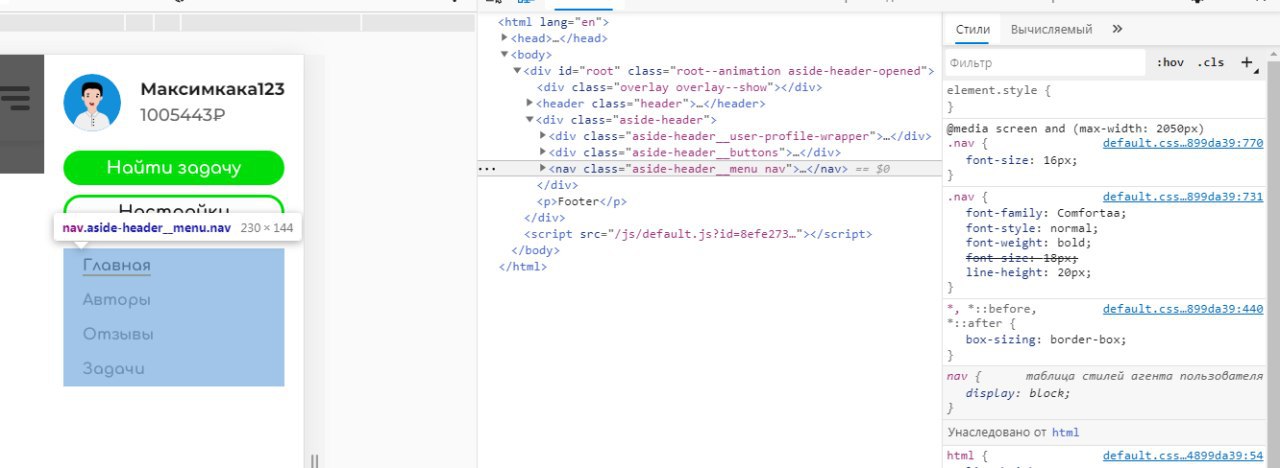The height and width of the screenshot is (468, 1280).
Task: Collapse the div#root node
Action: point(517,71)
